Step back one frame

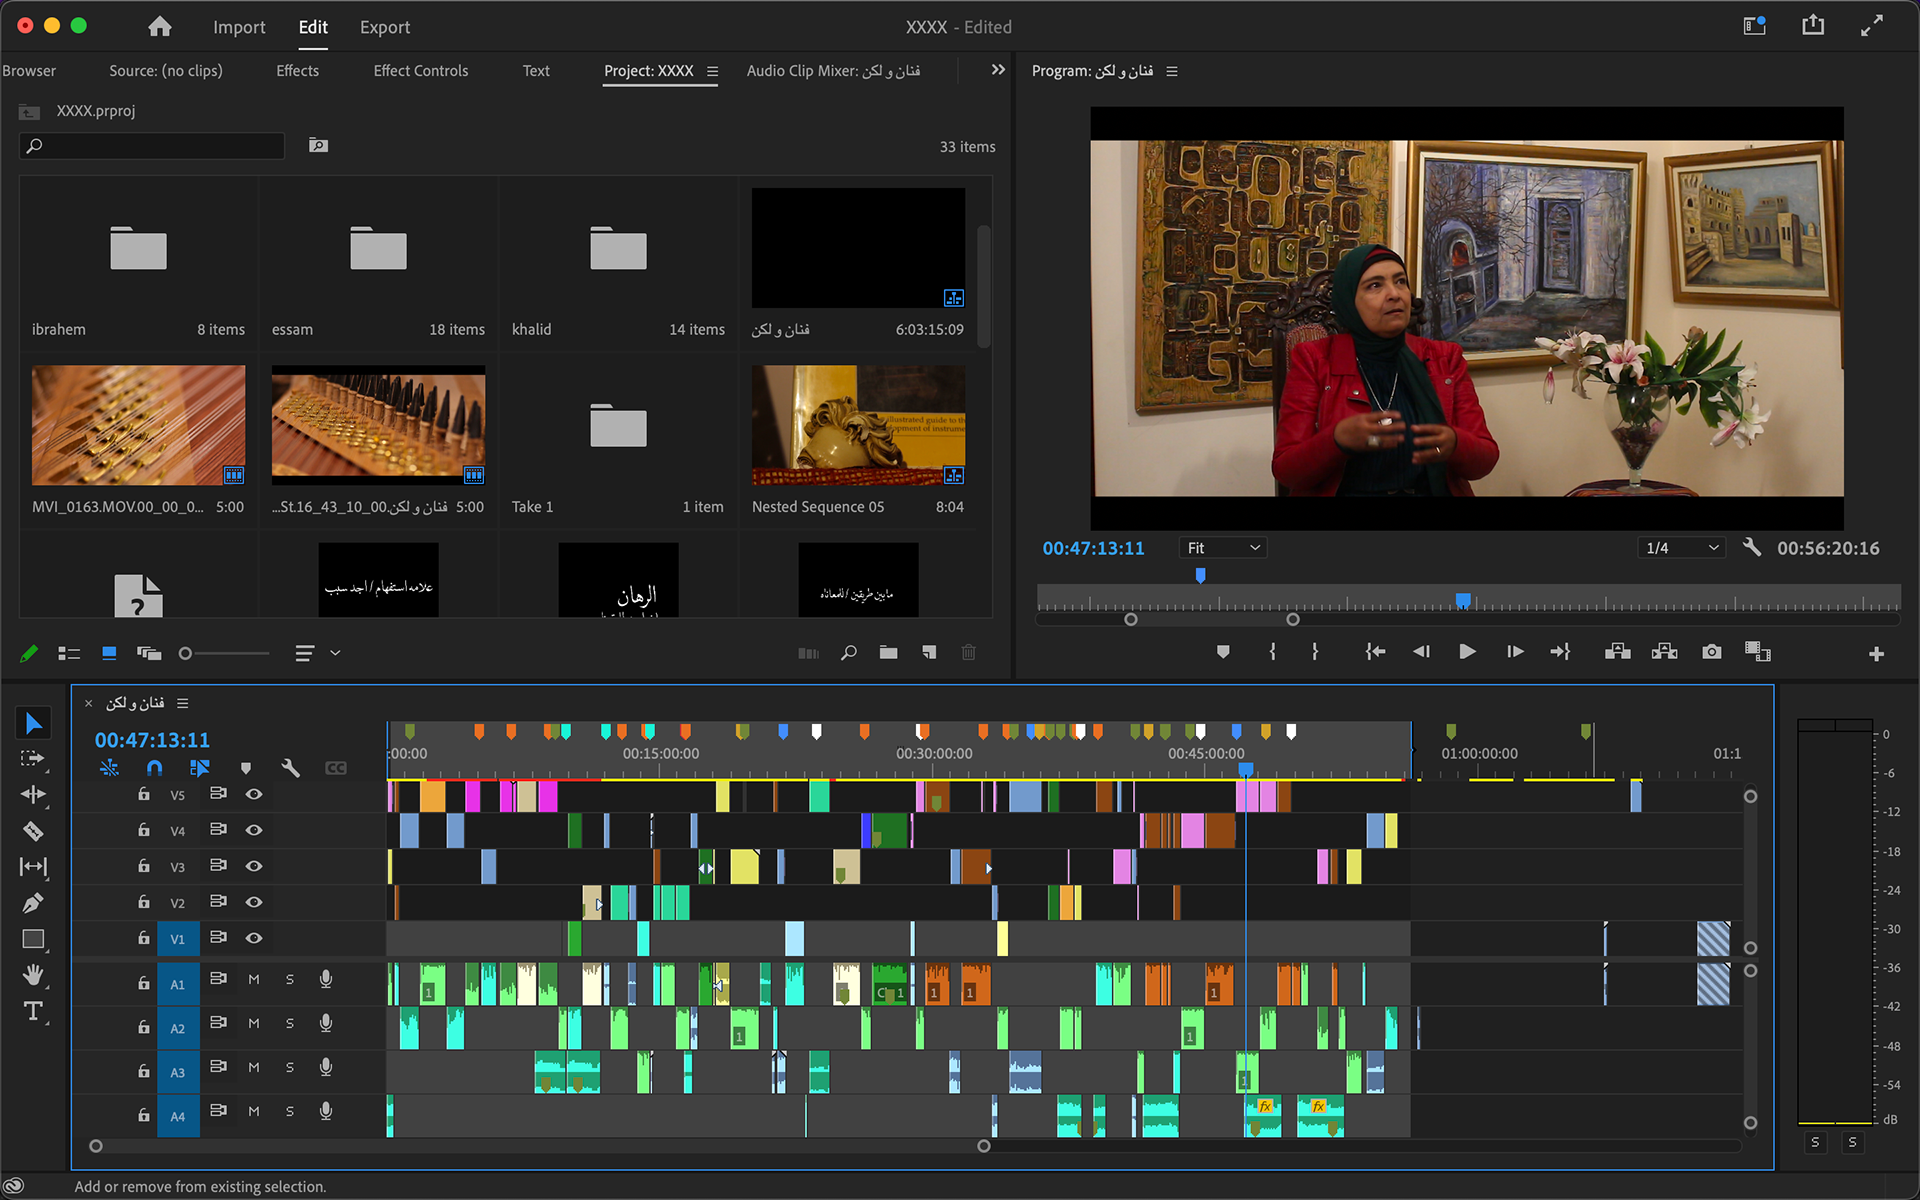pyautogui.click(x=1421, y=652)
